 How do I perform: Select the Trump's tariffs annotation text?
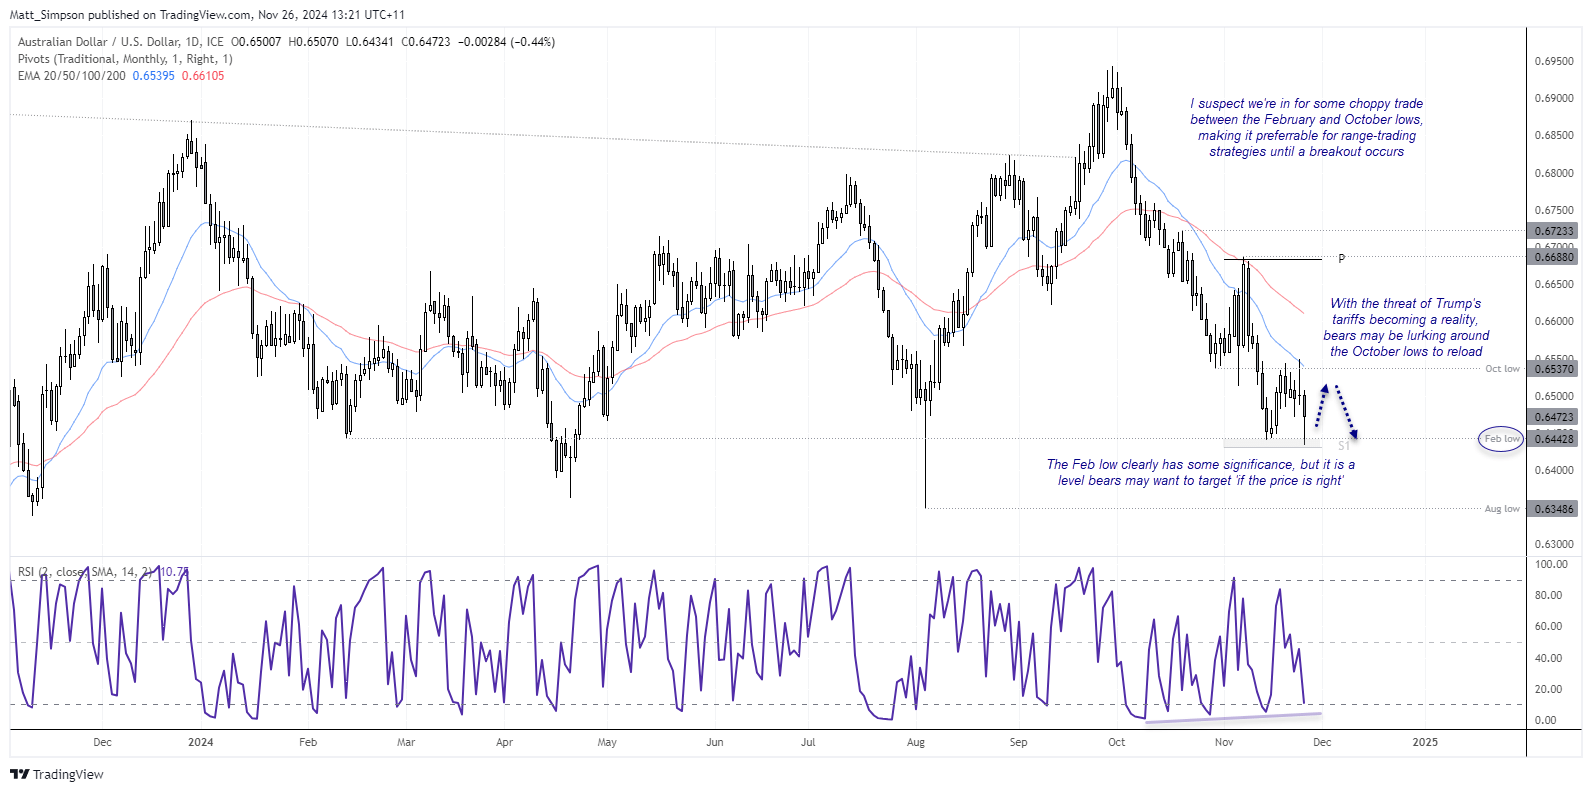(x=1406, y=327)
